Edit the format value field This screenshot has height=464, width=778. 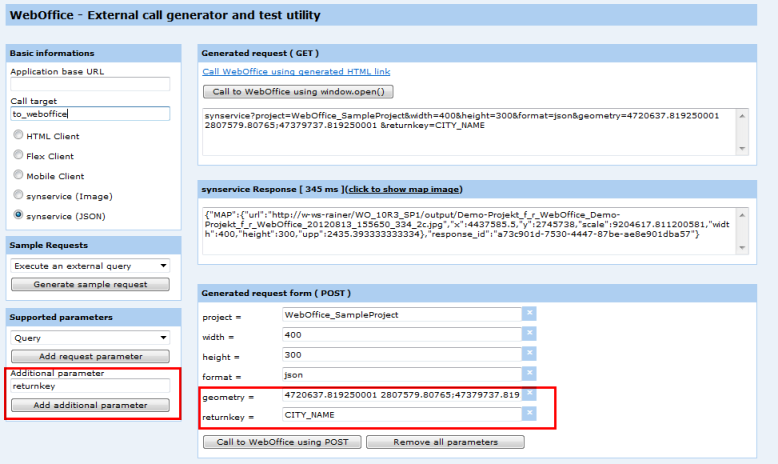click(402, 375)
